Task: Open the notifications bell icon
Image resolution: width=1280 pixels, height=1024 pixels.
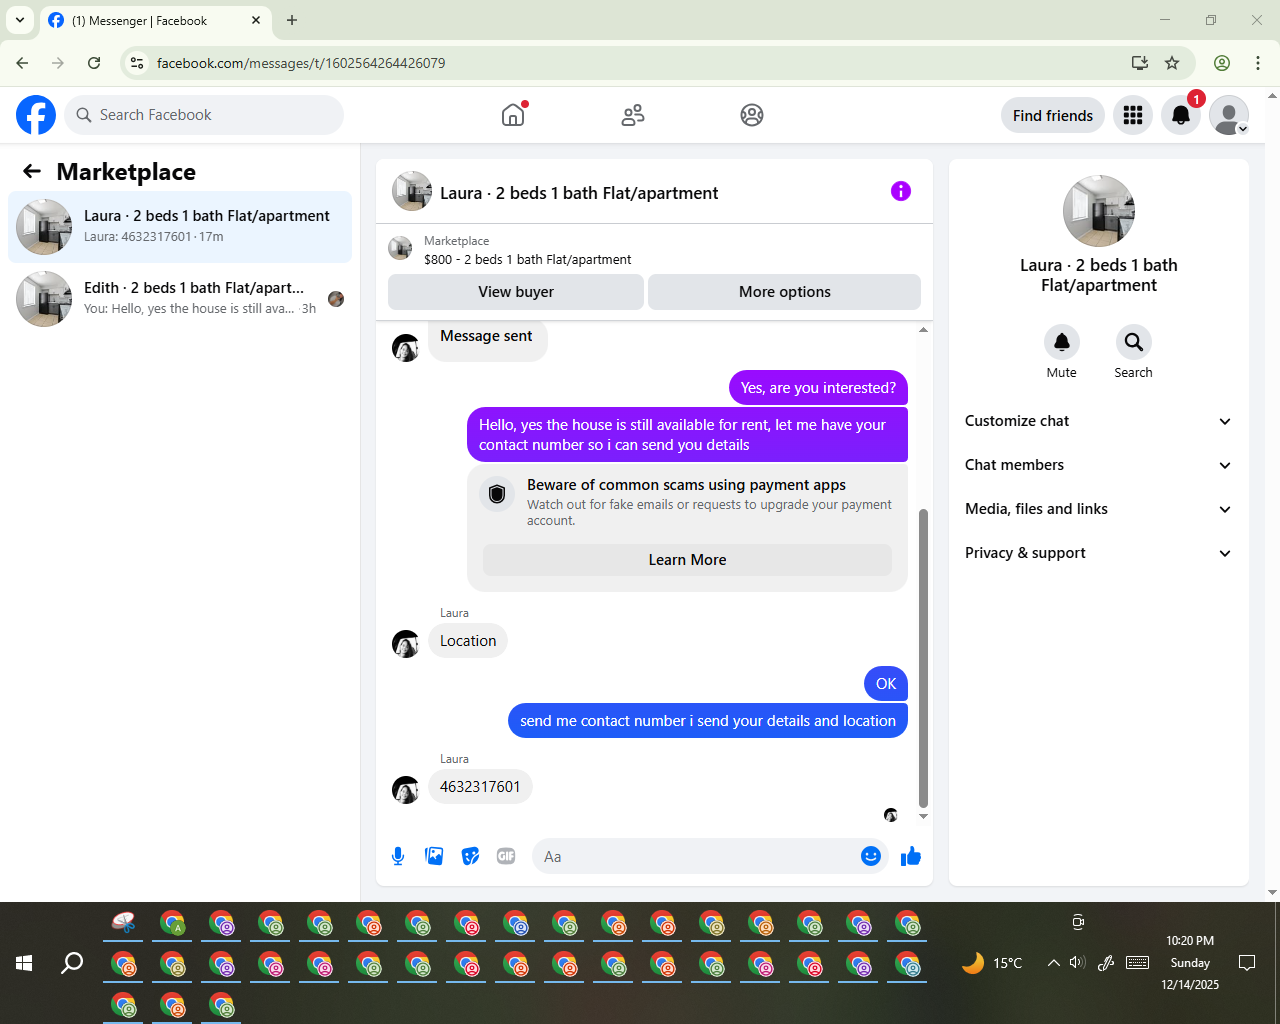Action: pos(1181,115)
